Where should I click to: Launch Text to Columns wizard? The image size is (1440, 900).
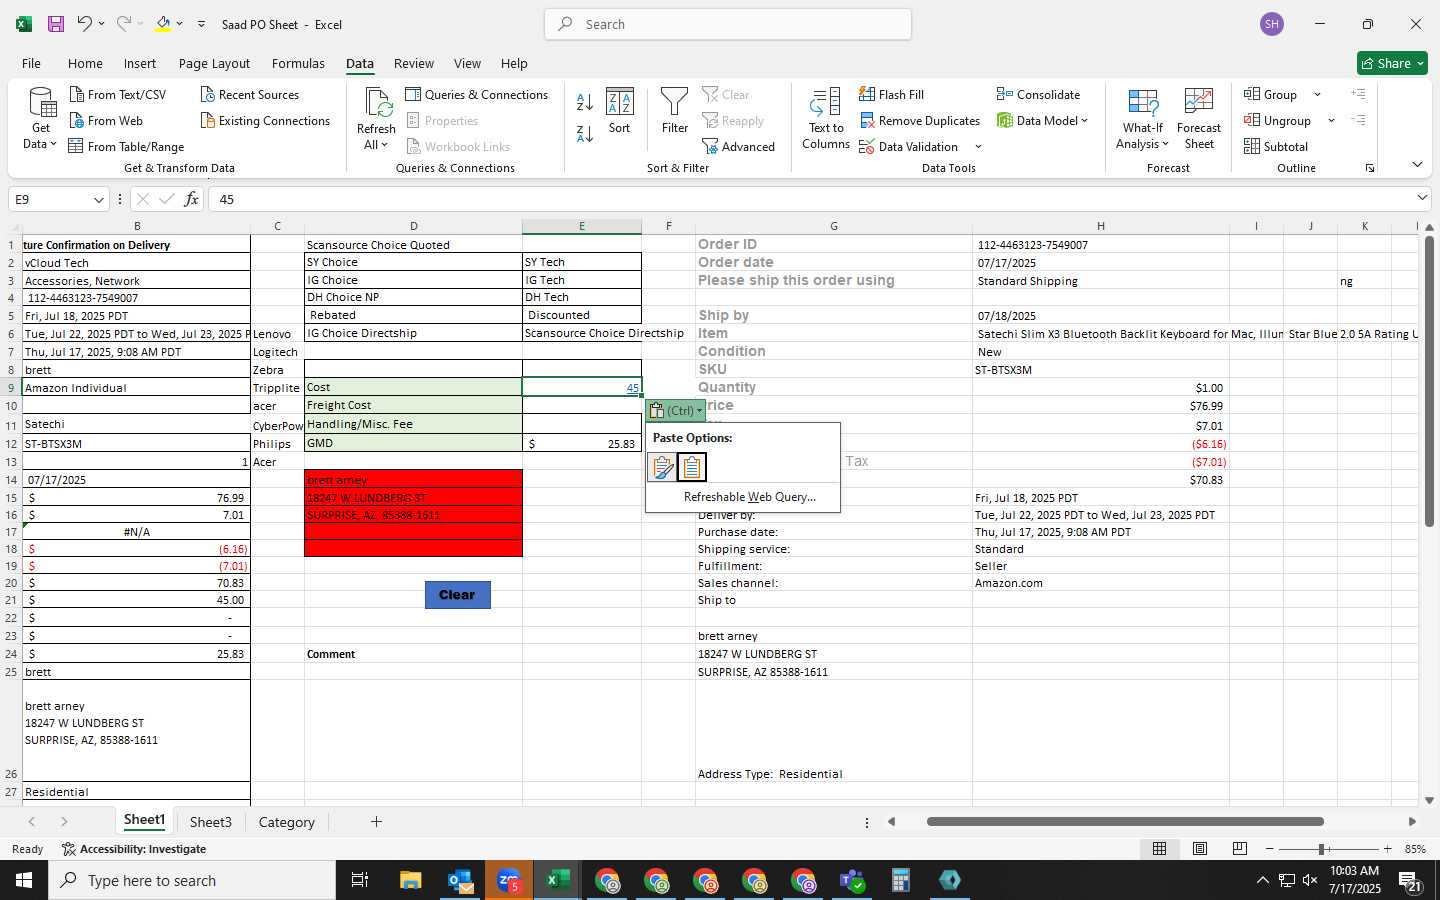tap(826, 118)
